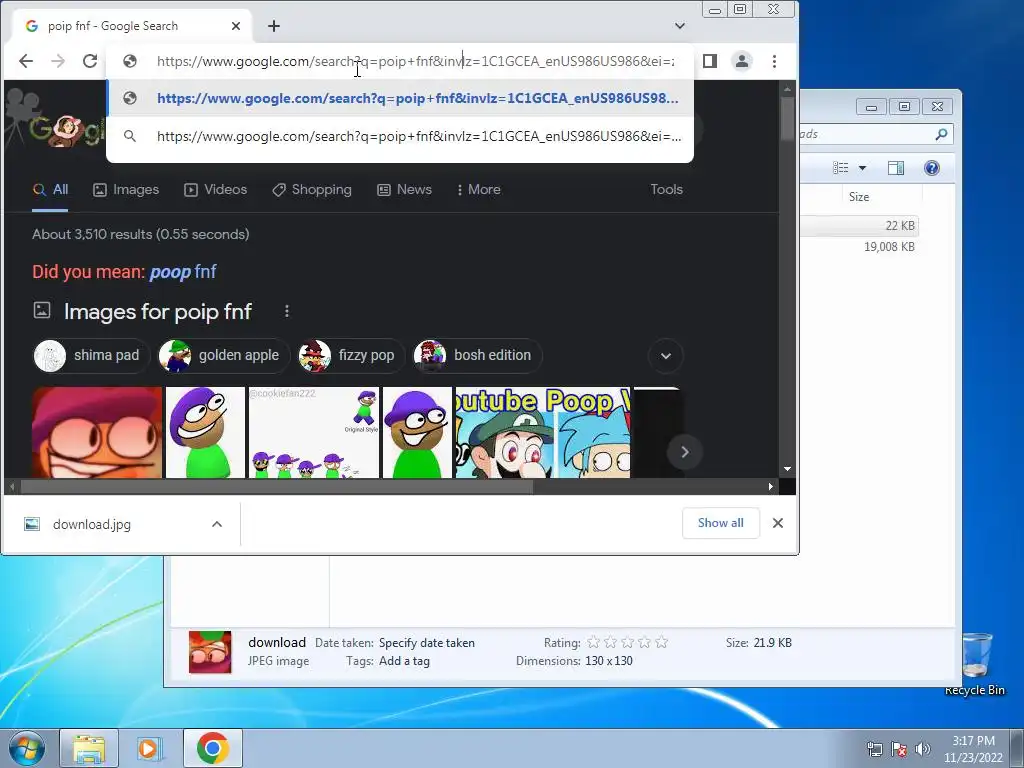
Task: Click the download thumbnail in details pane
Action: point(210,652)
